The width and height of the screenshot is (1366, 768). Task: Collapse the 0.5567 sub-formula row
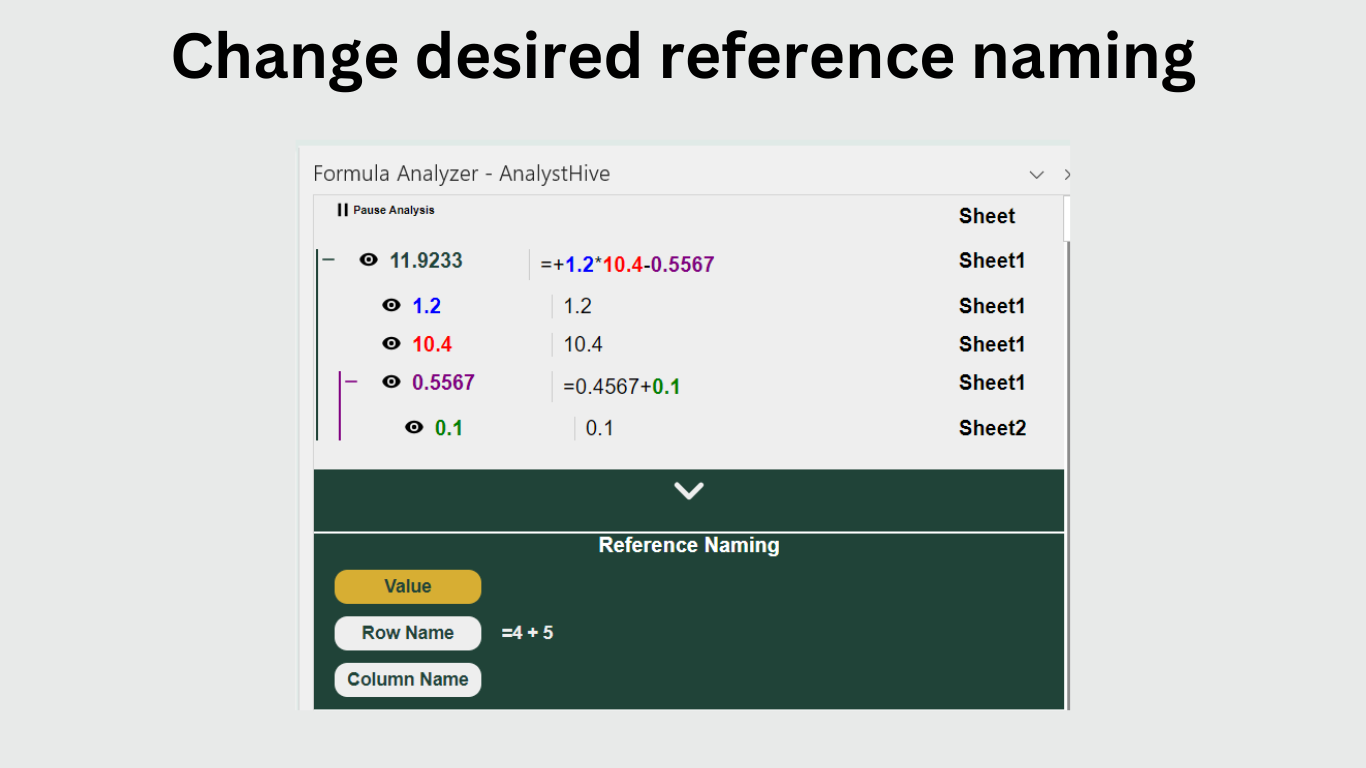coord(351,381)
